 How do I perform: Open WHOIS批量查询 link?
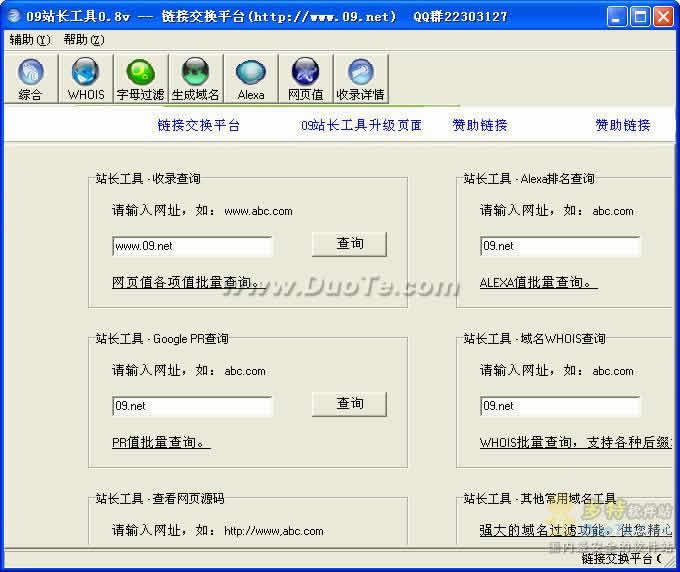576,443
